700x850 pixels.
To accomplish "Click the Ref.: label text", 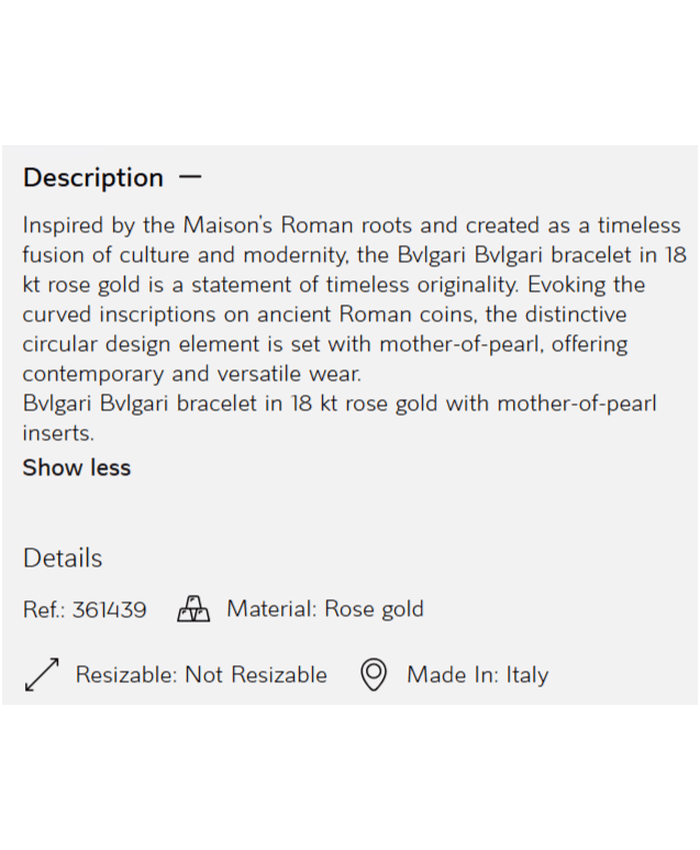I will click(x=44, y=610).
